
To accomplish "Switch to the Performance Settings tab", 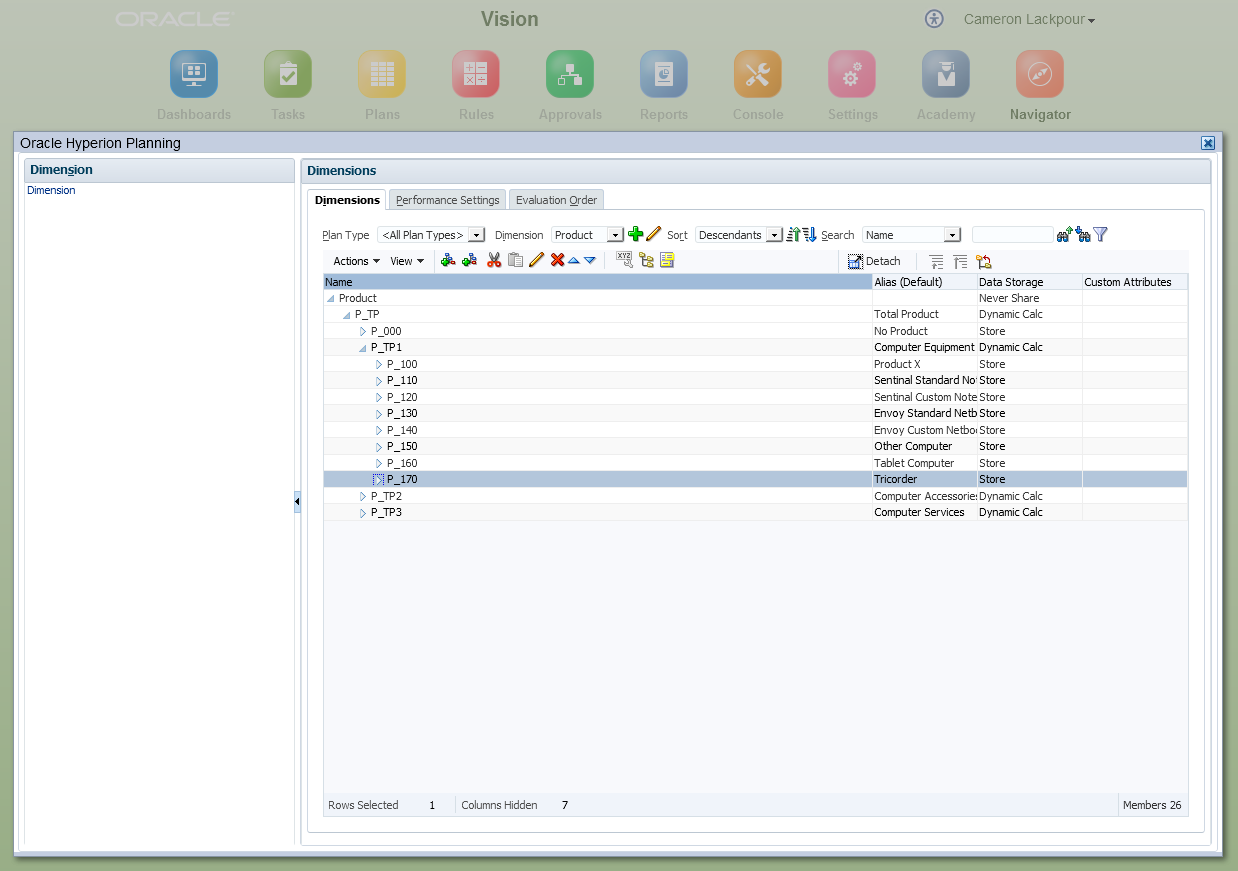I will (447, 200).
